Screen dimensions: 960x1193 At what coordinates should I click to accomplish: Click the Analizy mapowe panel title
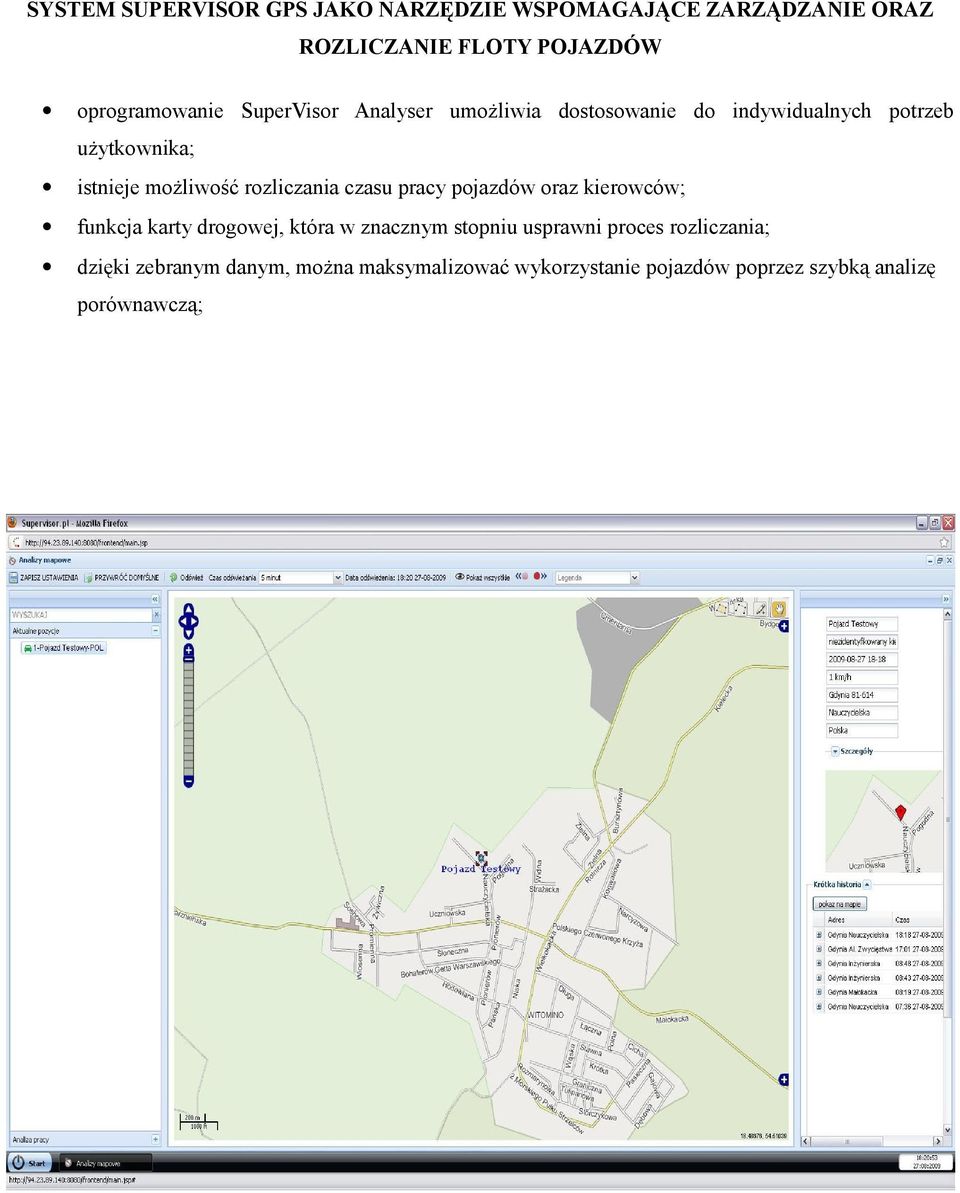pos(45,560)
